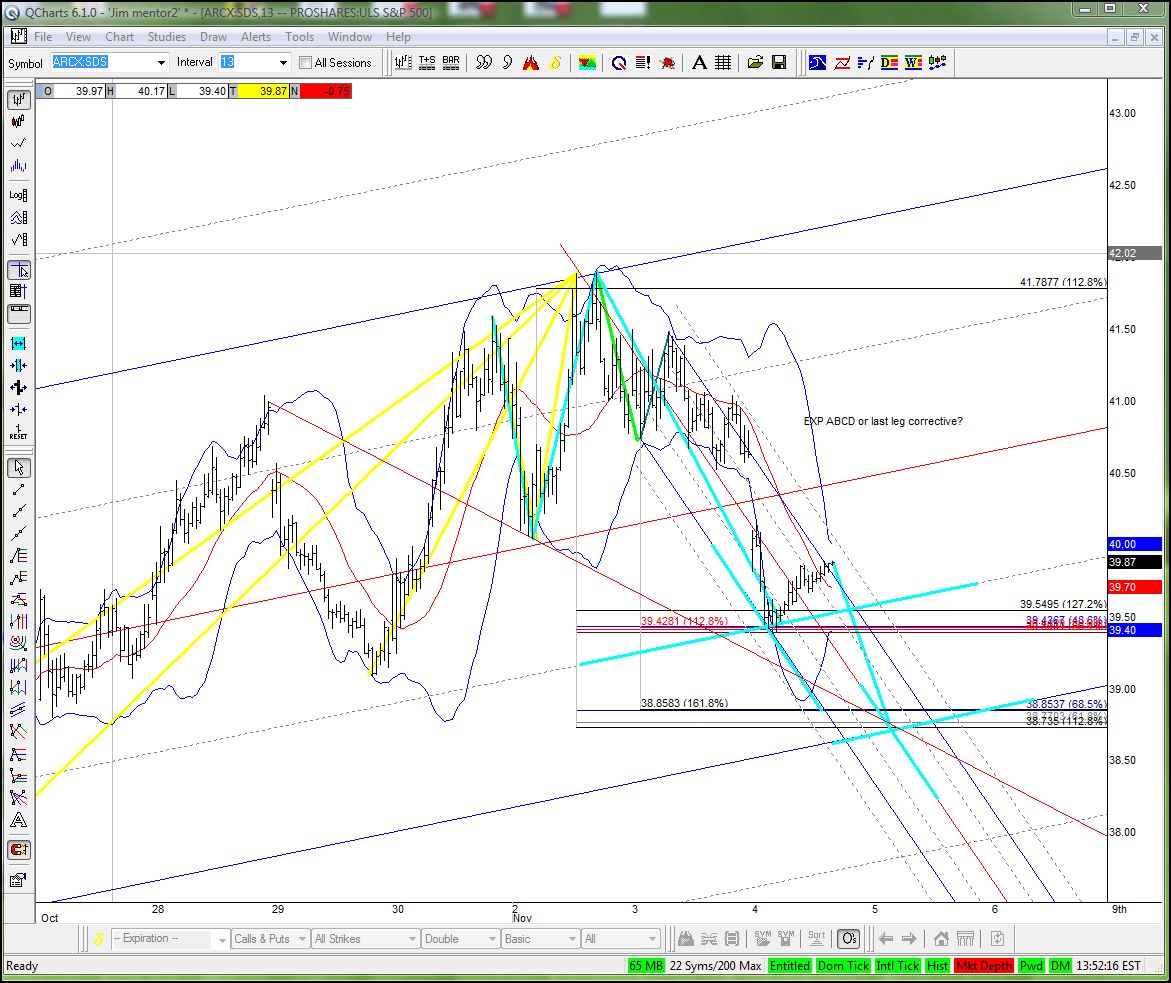Select the line chart style icon

(x=19, y=143)
